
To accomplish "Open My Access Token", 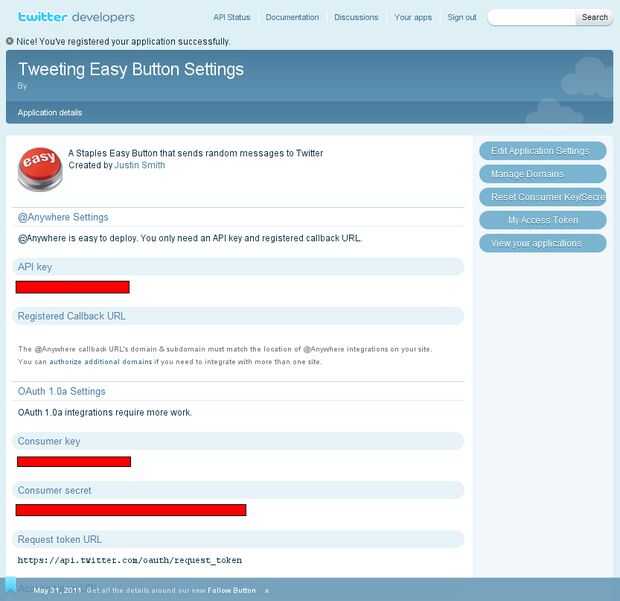I will point(542,219).
